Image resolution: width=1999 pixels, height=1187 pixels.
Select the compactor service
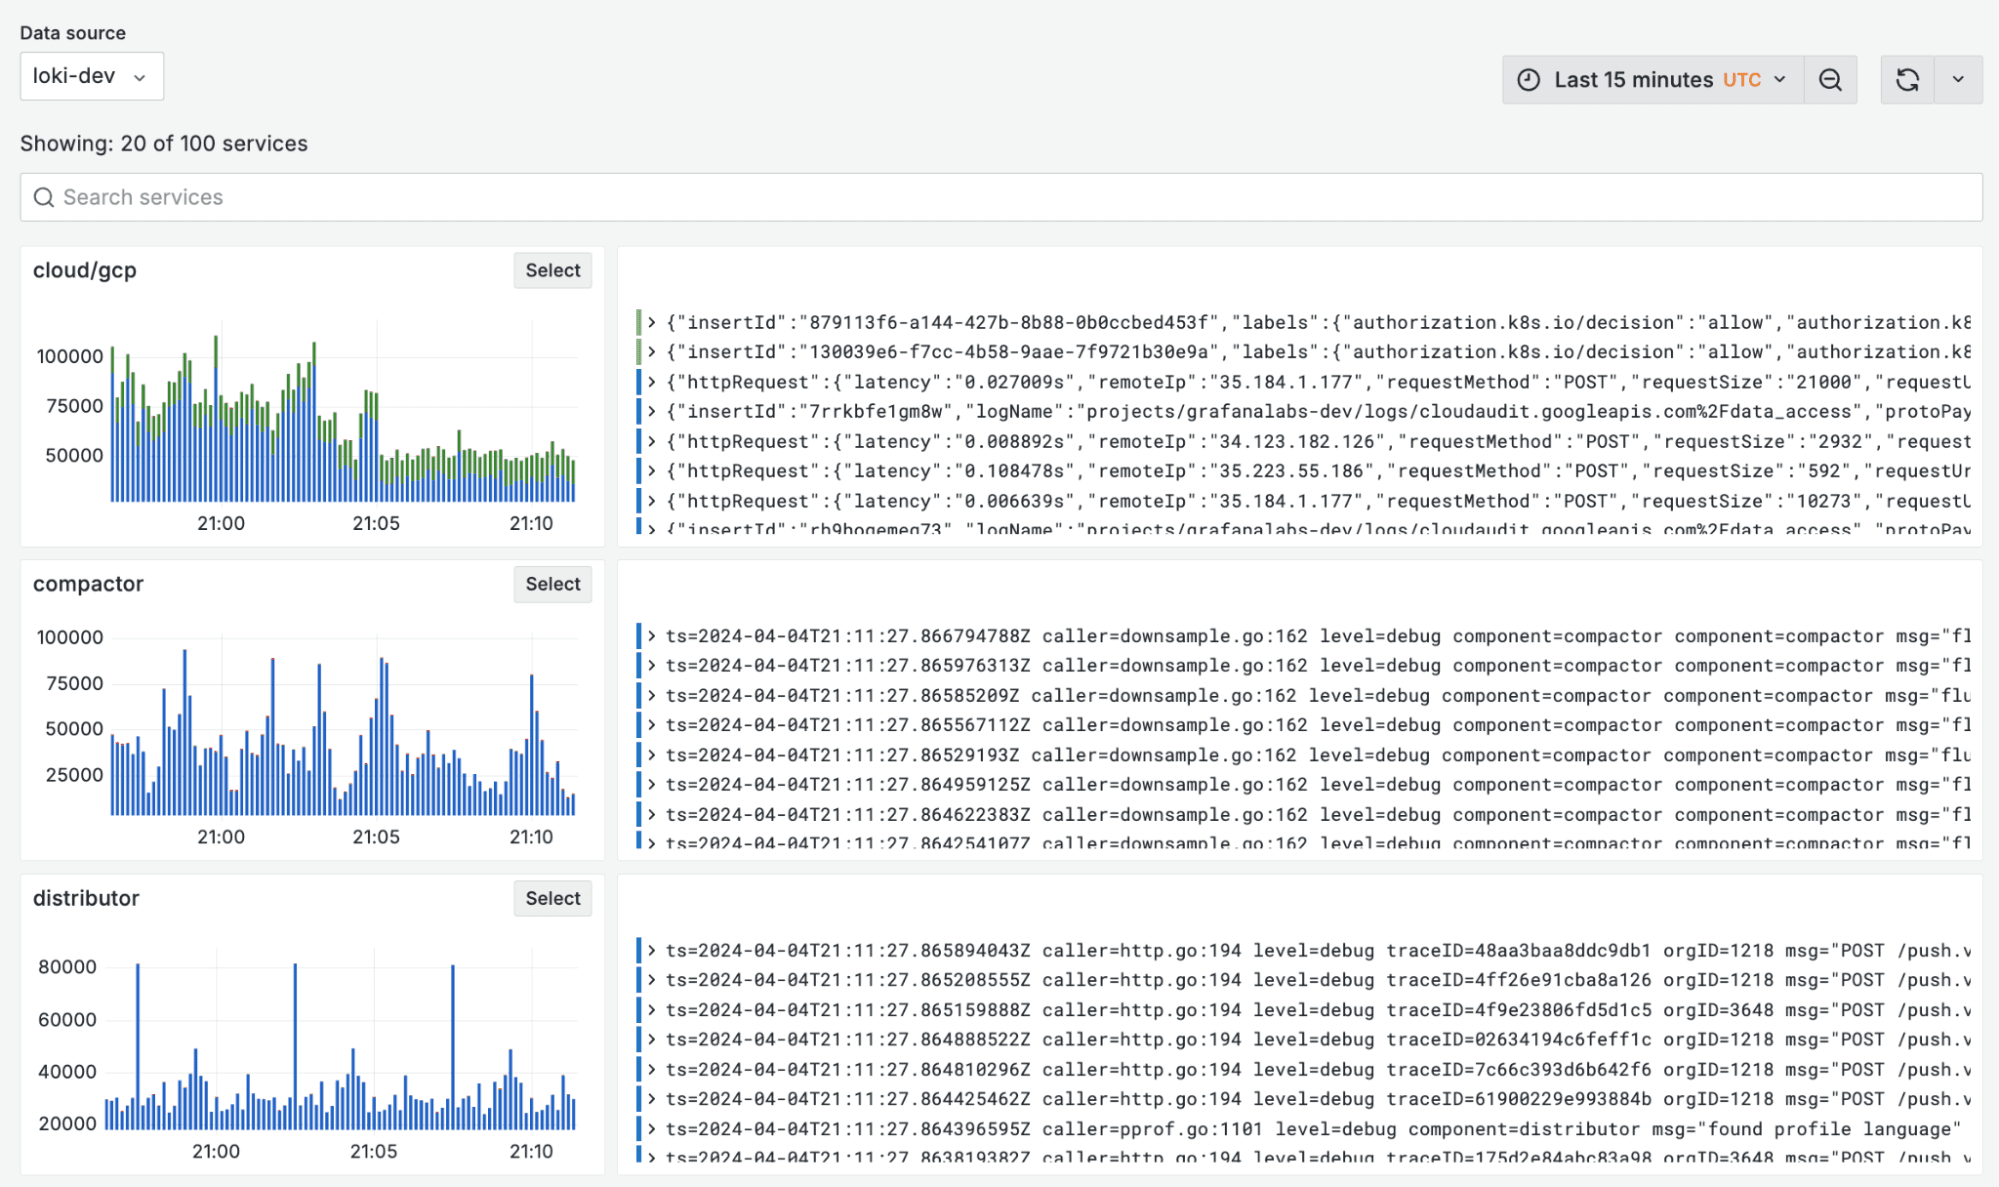(552, 584)
